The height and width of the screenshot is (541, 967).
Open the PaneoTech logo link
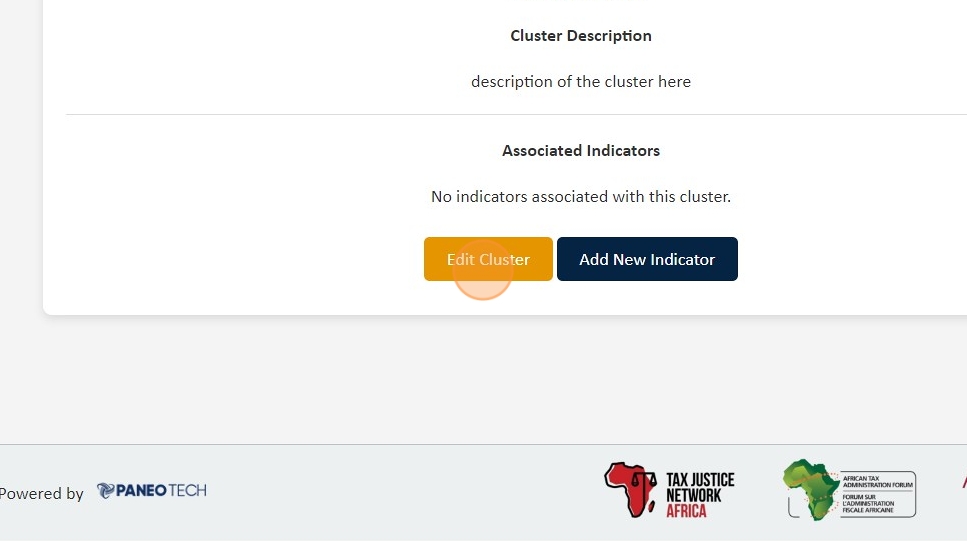tap(152, 491)
